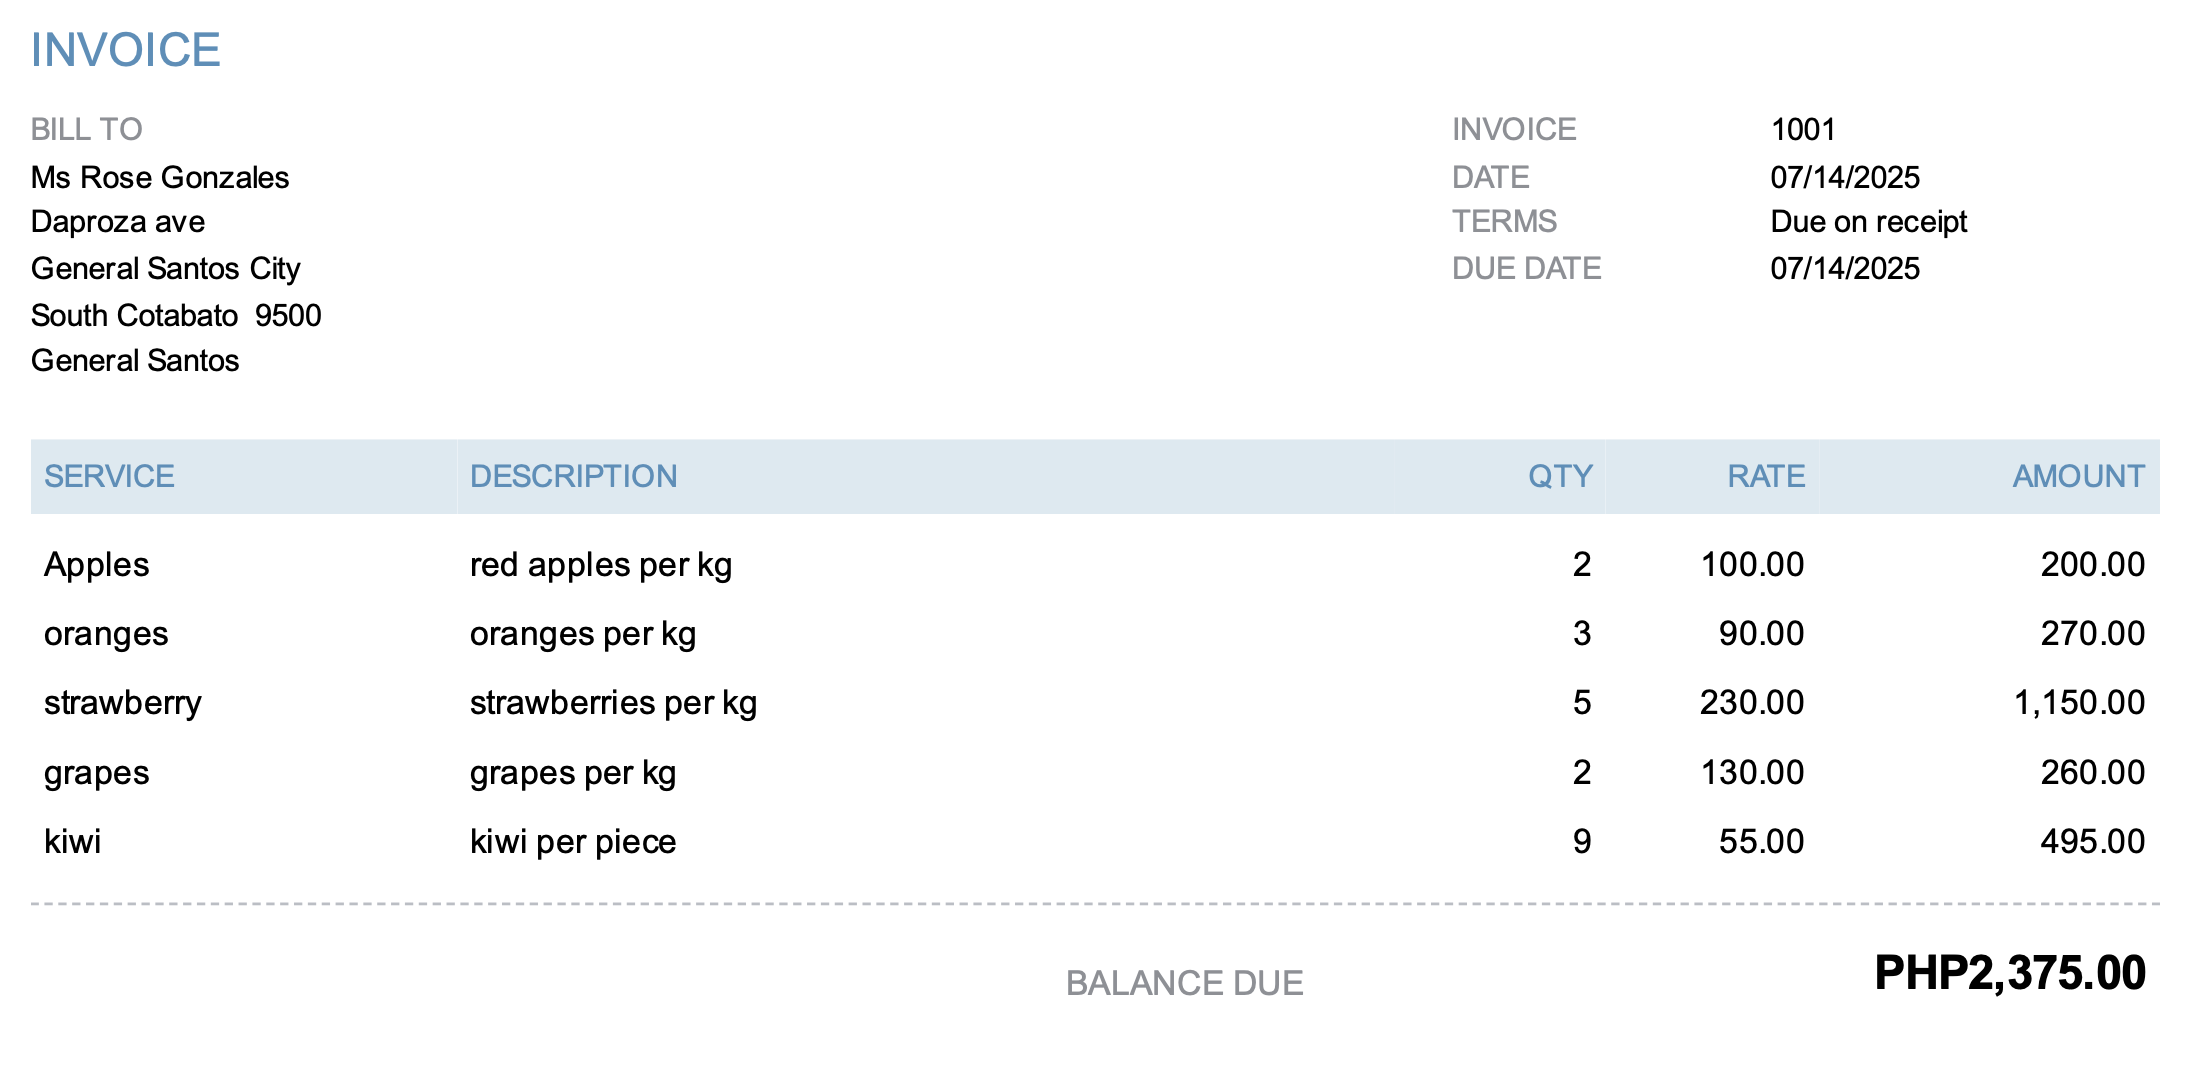This screenshot has height=1084, width=2200.
Task: Select the 130.00 rate for grapes
Action: (x=1752, y=772)
